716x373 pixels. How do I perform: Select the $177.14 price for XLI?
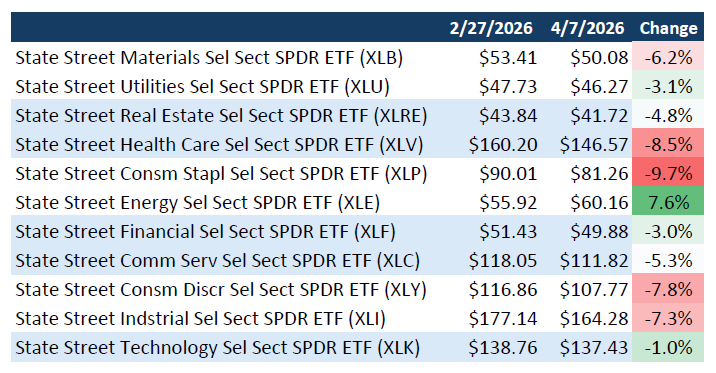click(503, 319)
